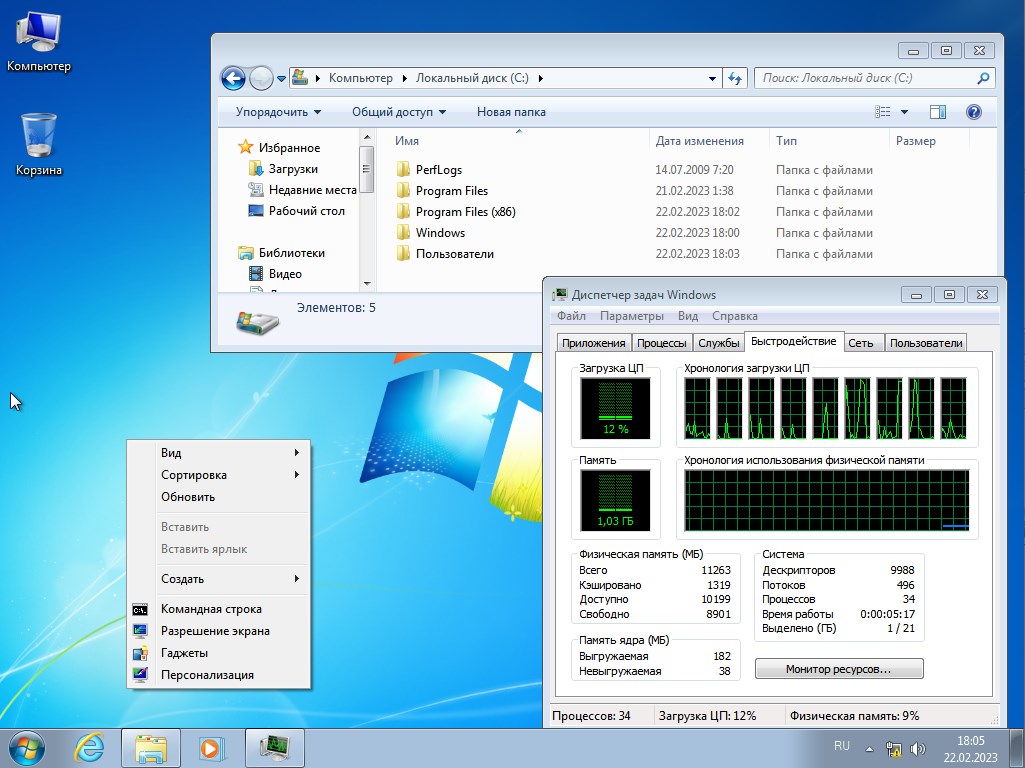
Task: Launch Internet Explorer from taskbar
Action: point(89,747)
